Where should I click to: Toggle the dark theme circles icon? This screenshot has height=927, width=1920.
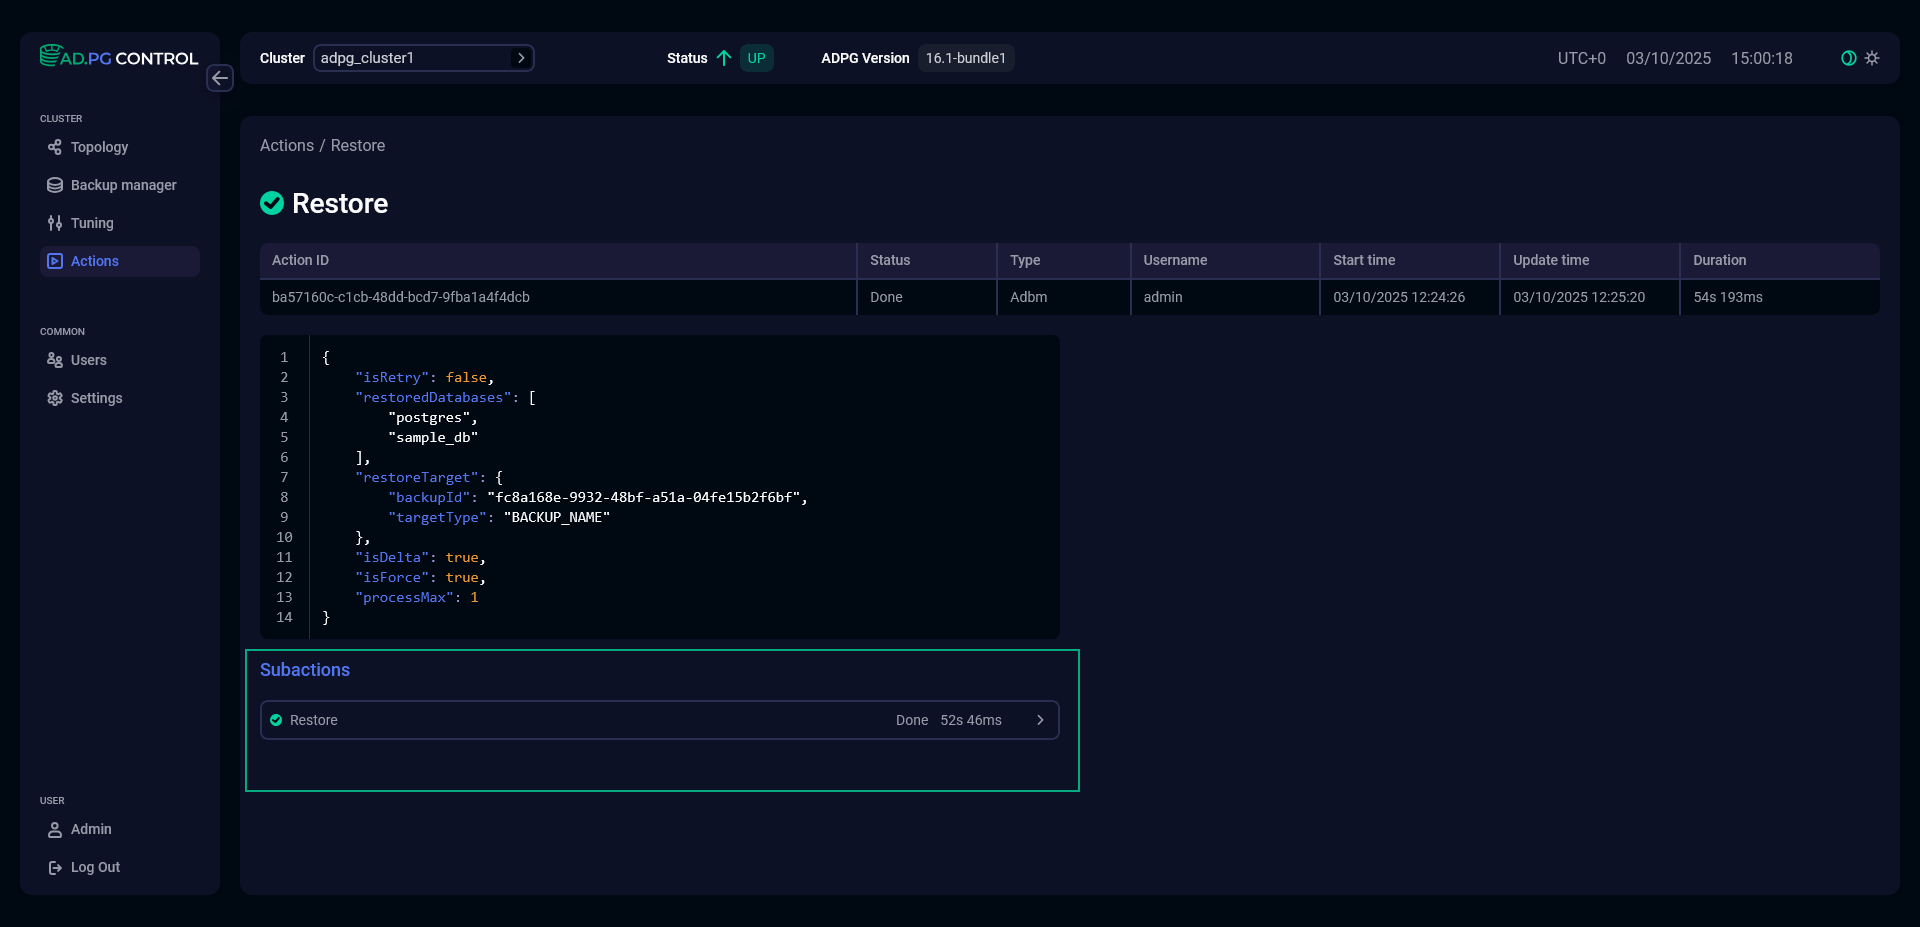pos(1847,58)
